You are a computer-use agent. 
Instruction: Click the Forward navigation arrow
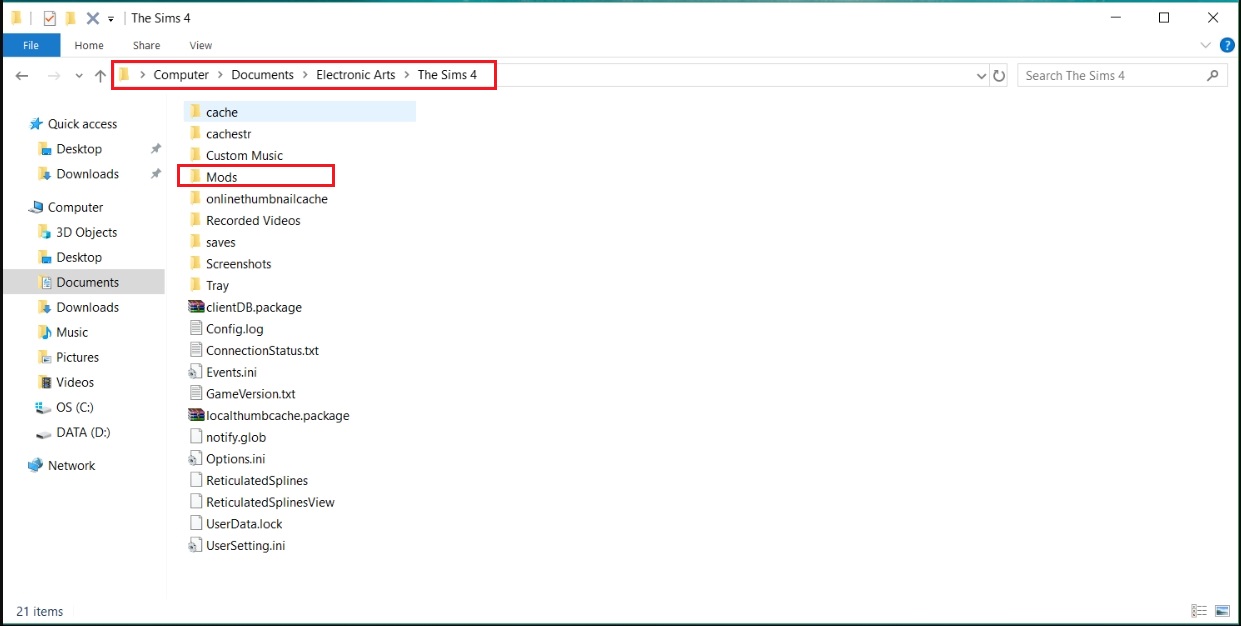click(x=54, y=76)
